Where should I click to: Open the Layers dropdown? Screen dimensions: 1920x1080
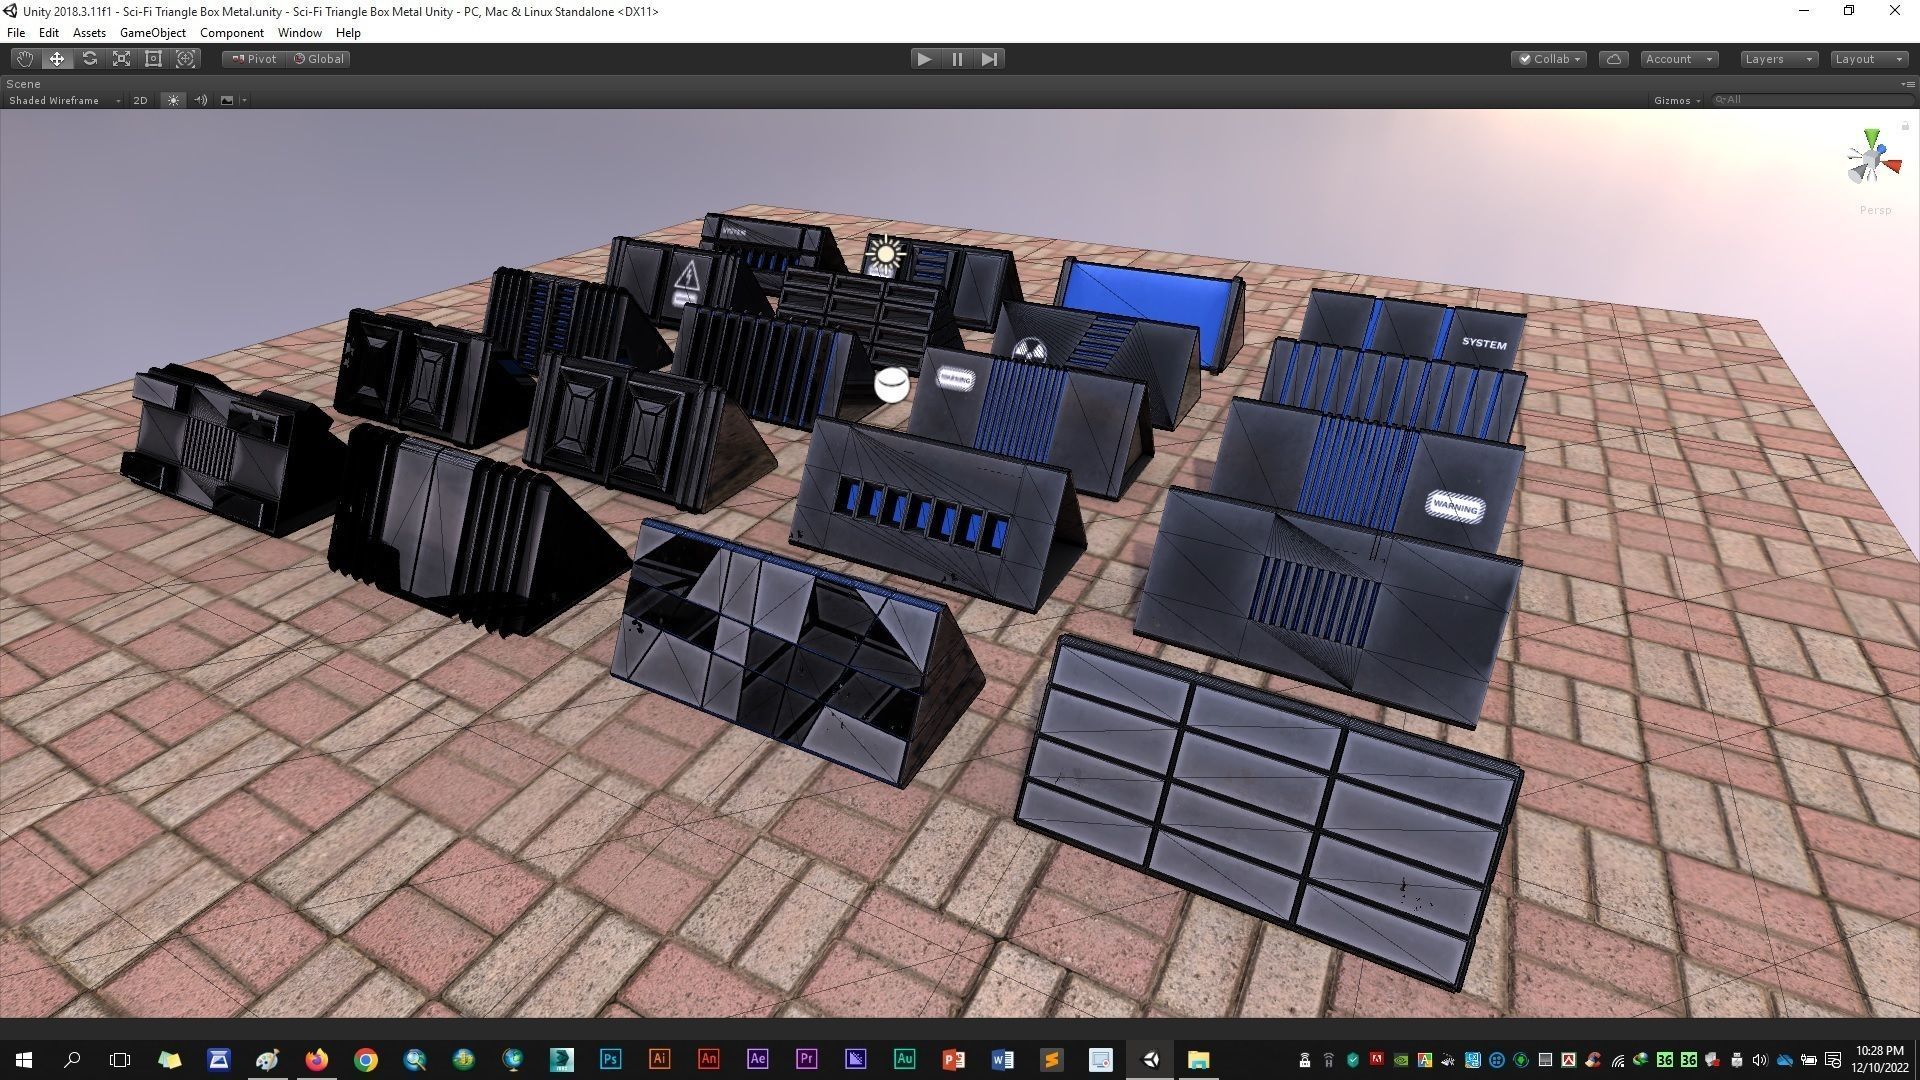pos(1778,59)
